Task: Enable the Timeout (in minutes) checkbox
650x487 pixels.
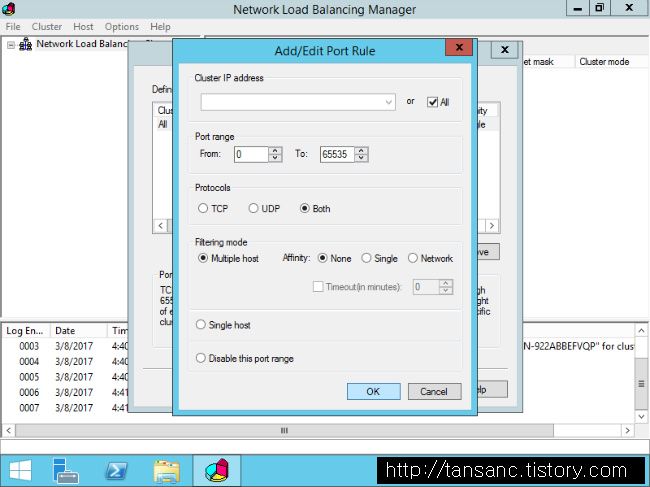Action: (x=318, y=286)
